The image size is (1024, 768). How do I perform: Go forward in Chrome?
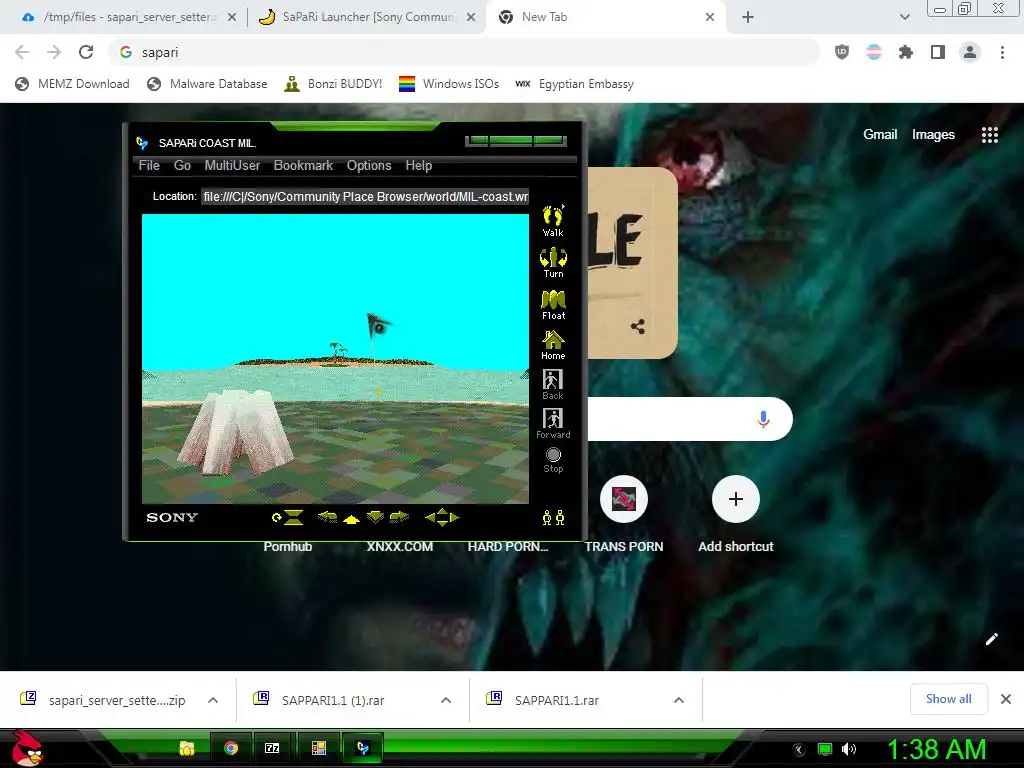click(x=54, y=52)
